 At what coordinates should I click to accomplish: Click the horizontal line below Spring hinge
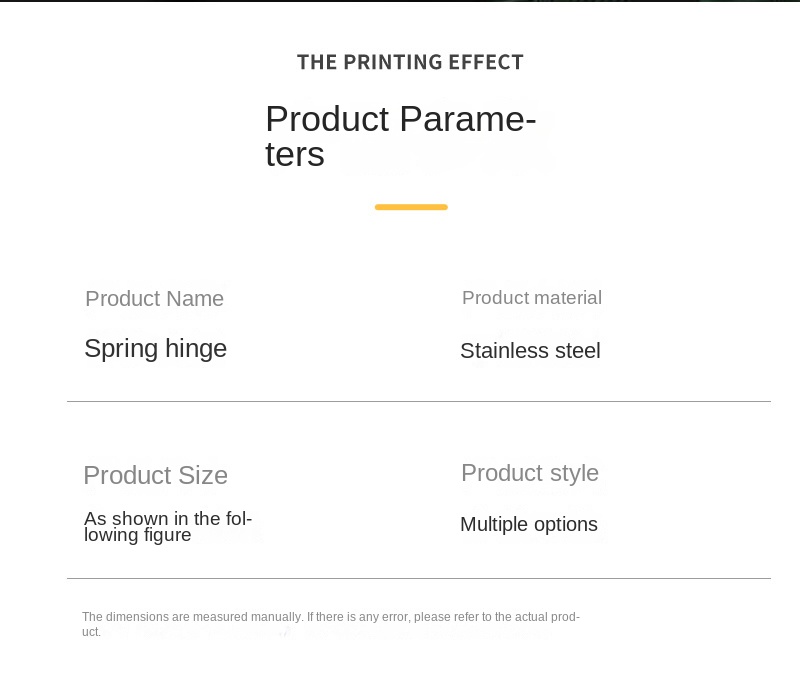[x=419, y=402]
